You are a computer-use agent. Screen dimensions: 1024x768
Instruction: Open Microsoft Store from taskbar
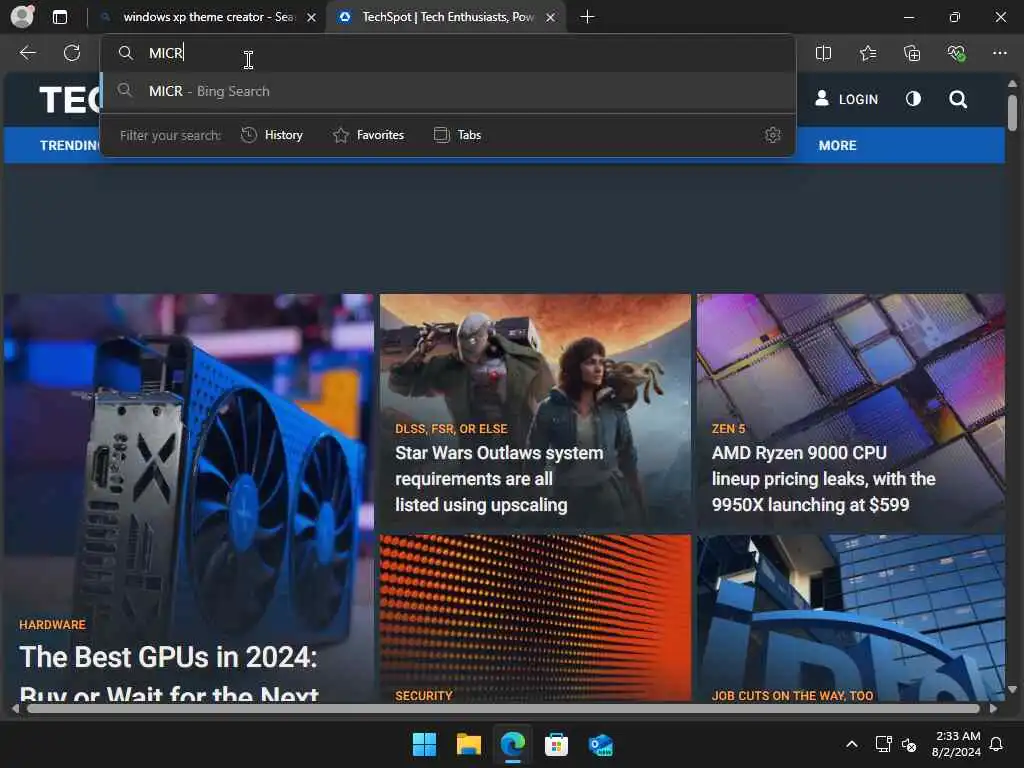coord(556,744)
